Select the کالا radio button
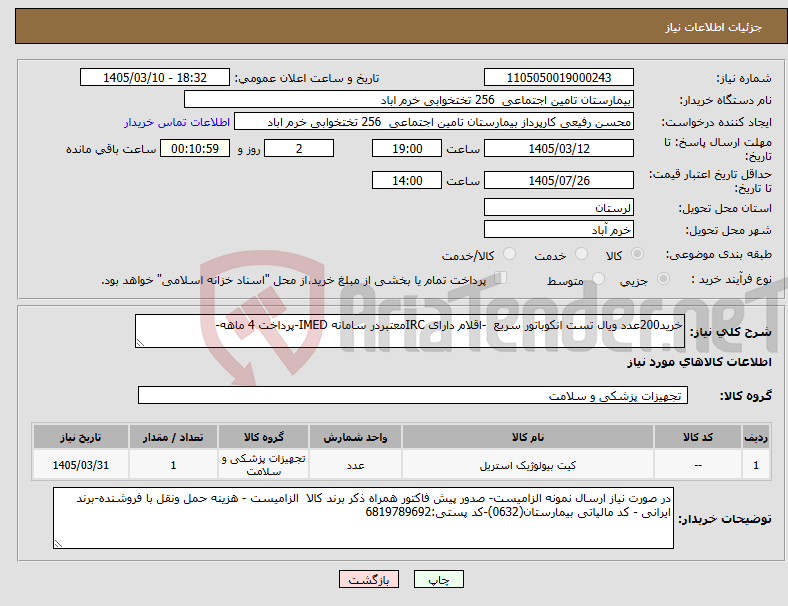 (x=637, y=254)
